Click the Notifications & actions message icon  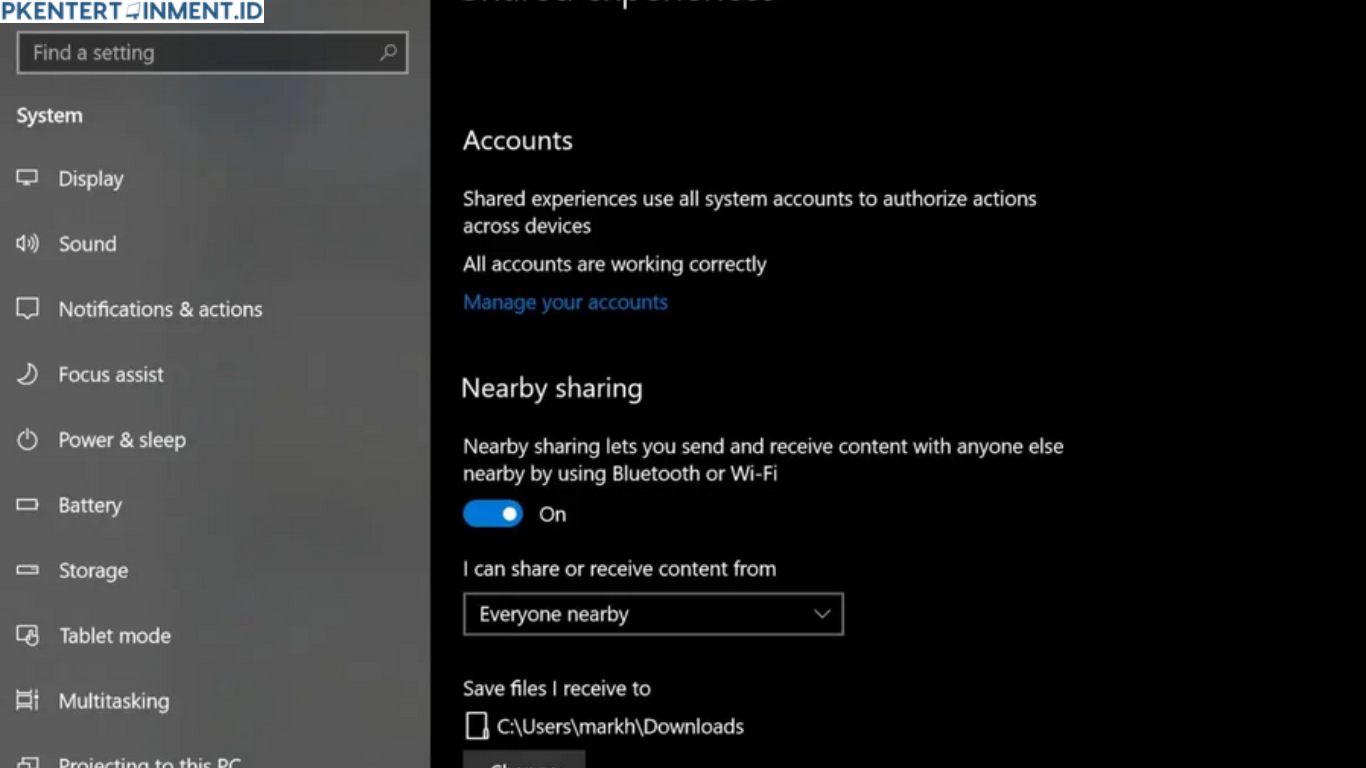[27, 308]
